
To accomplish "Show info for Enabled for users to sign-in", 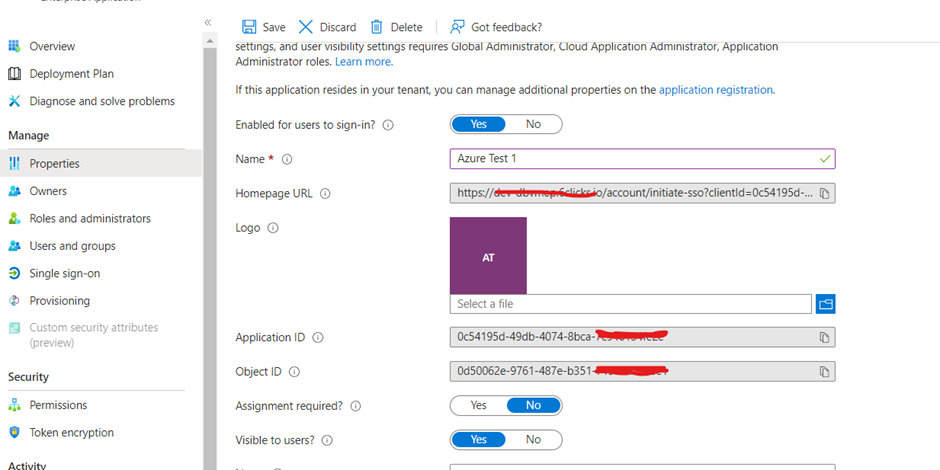I will pyautogui.click(x=388, y=125).
